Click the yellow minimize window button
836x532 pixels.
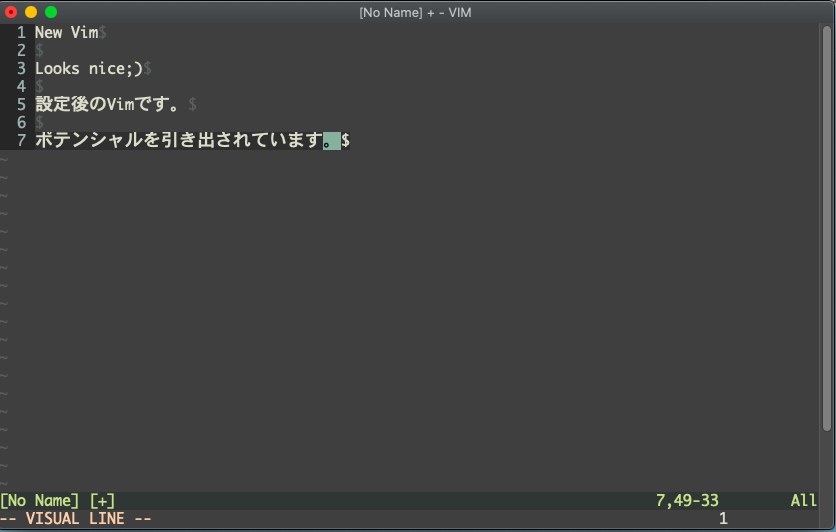coord(31,12)
